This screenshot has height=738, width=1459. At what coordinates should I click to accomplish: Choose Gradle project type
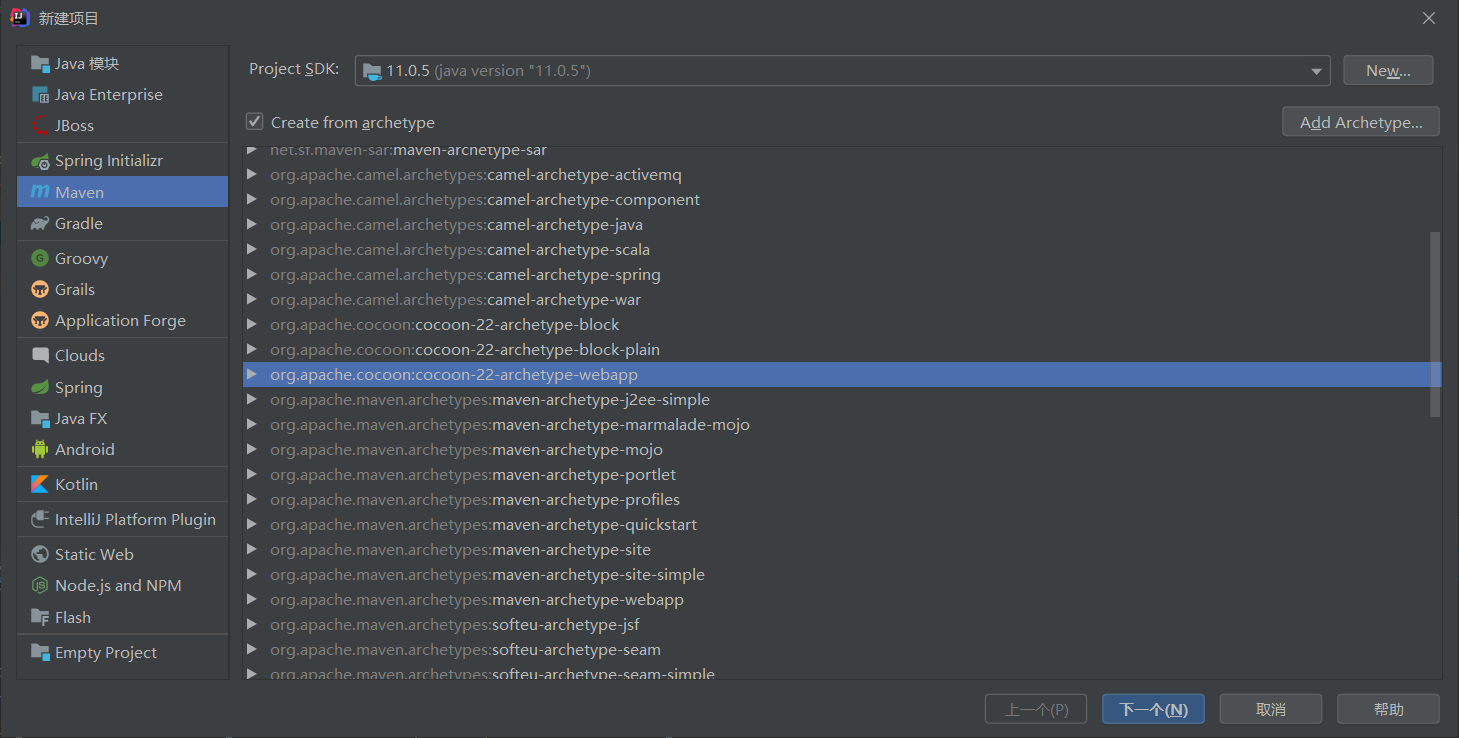(122, 224)
